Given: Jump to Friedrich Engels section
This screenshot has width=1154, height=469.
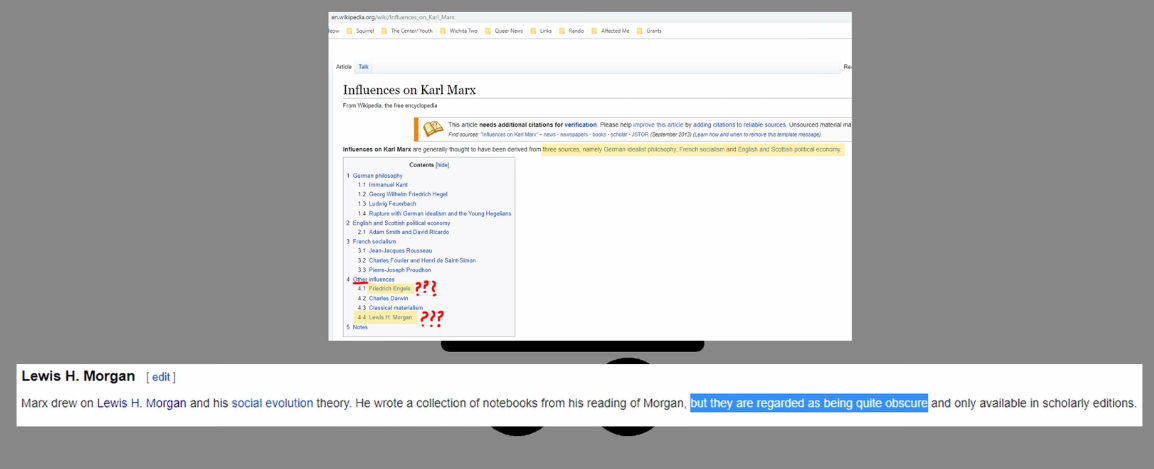Looking at the screenshot, I should pos(389,289).
